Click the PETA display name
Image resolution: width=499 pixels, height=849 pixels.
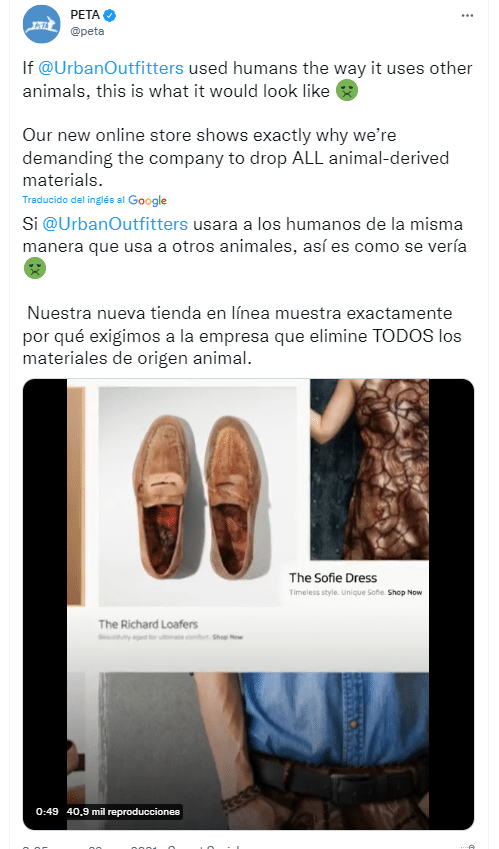click(86, 15)
